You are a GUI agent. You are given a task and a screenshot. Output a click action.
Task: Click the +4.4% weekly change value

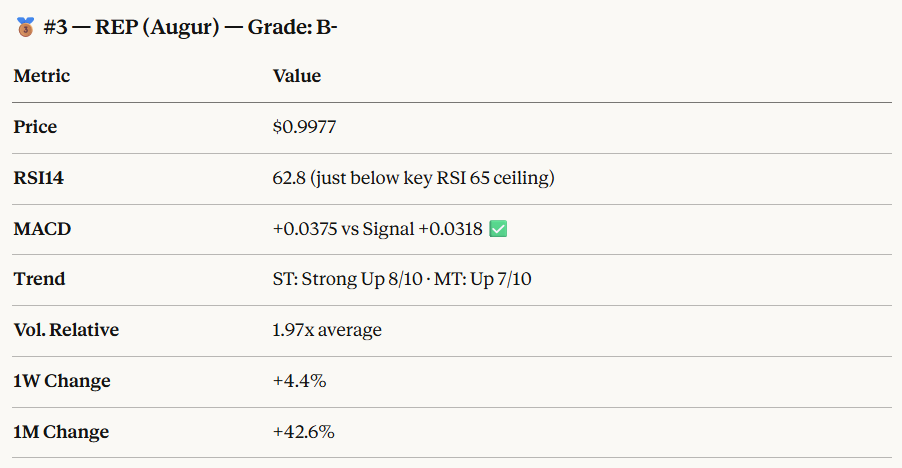click(300, 381)
